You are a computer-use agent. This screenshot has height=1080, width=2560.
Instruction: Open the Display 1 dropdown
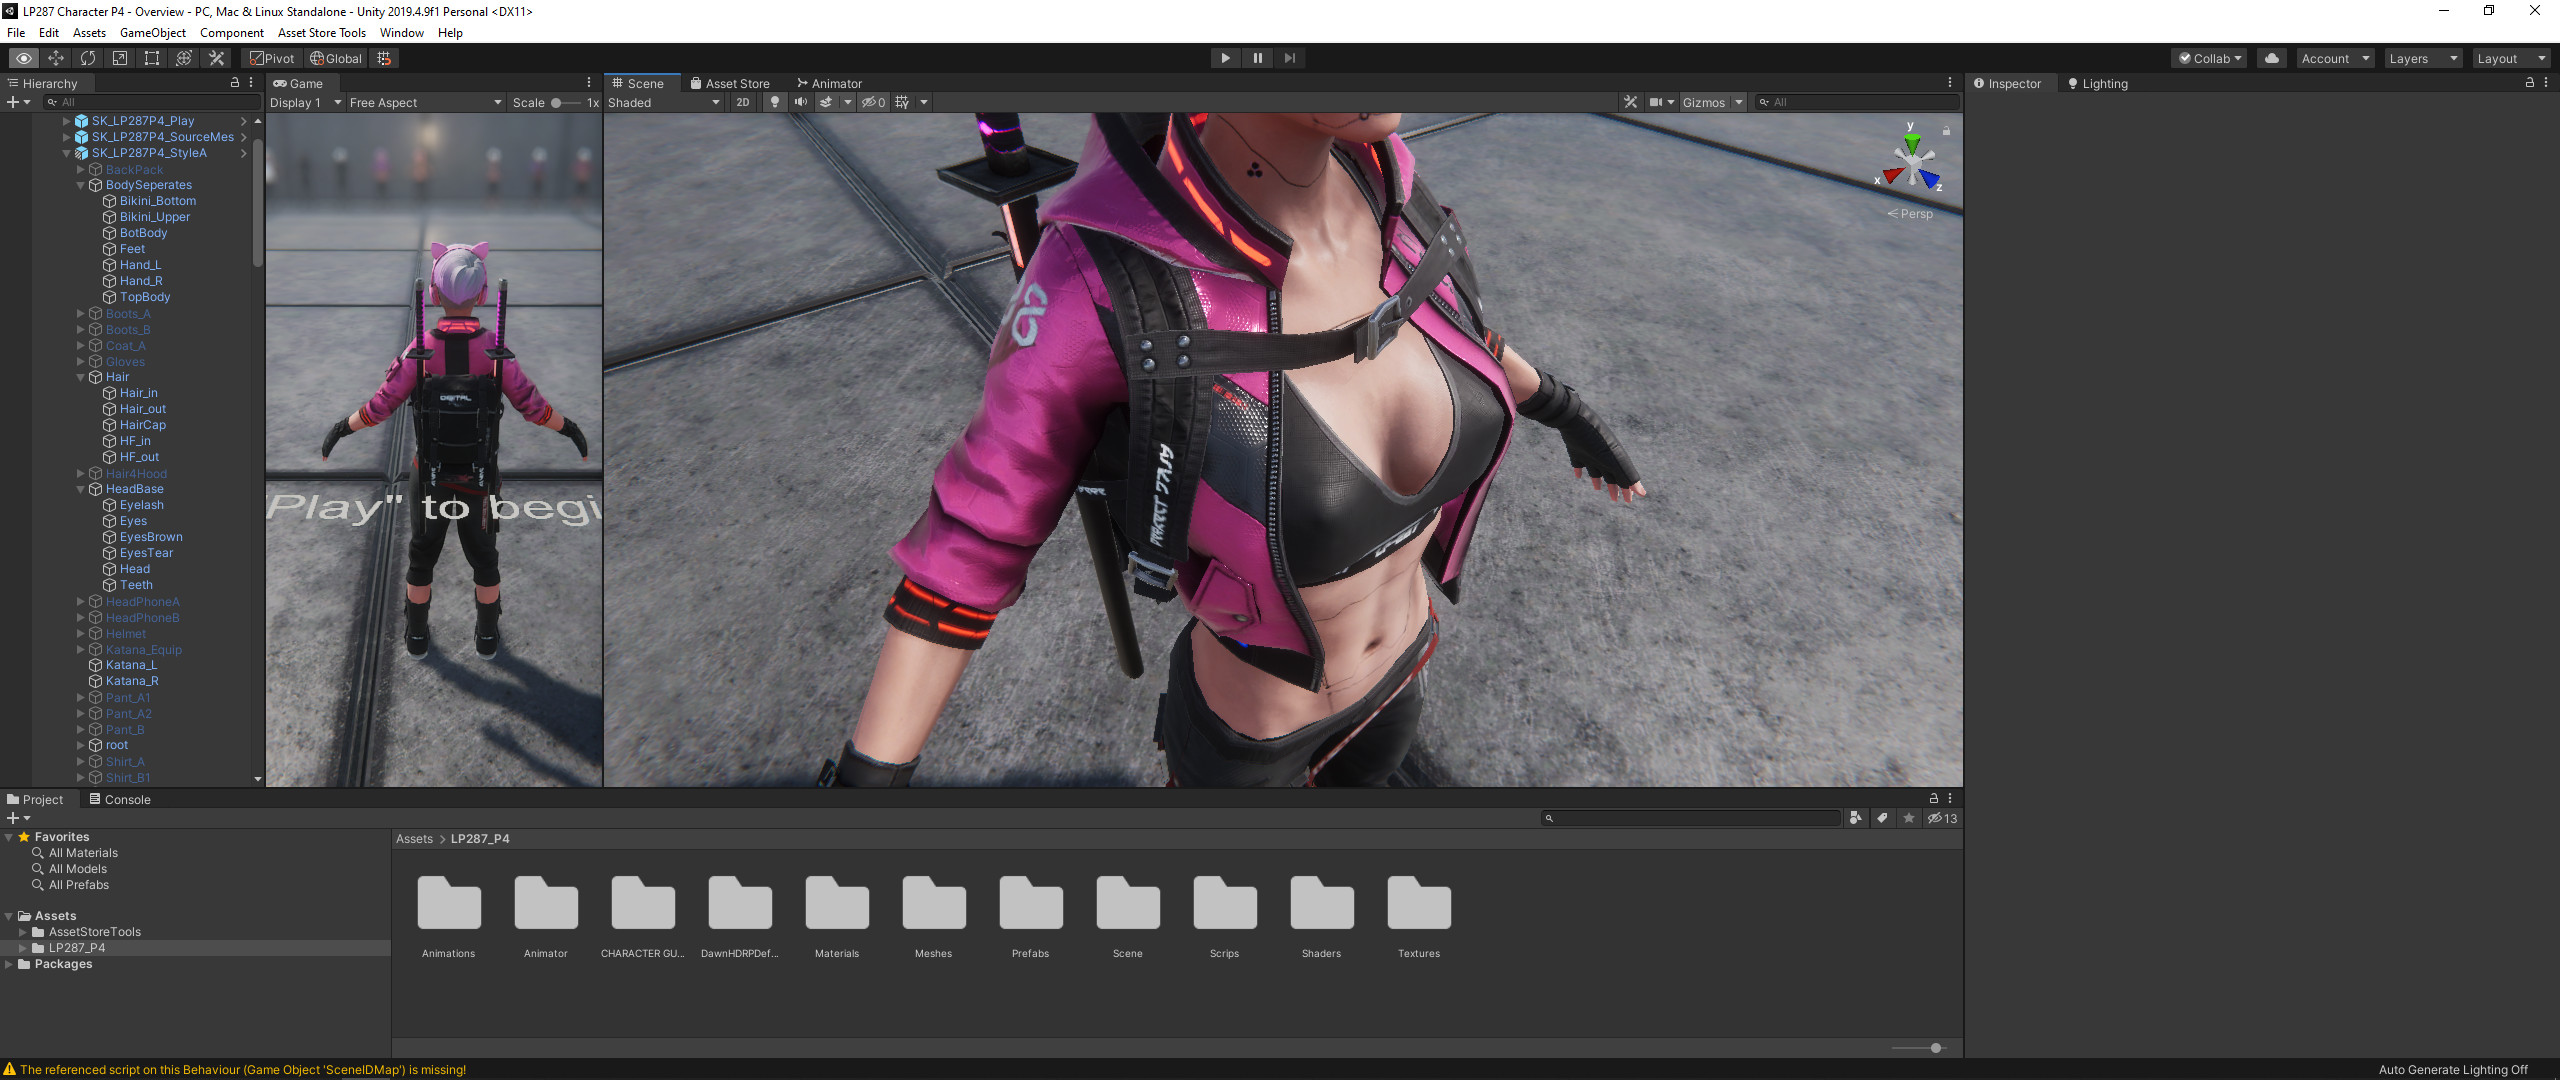pos(305,102)
